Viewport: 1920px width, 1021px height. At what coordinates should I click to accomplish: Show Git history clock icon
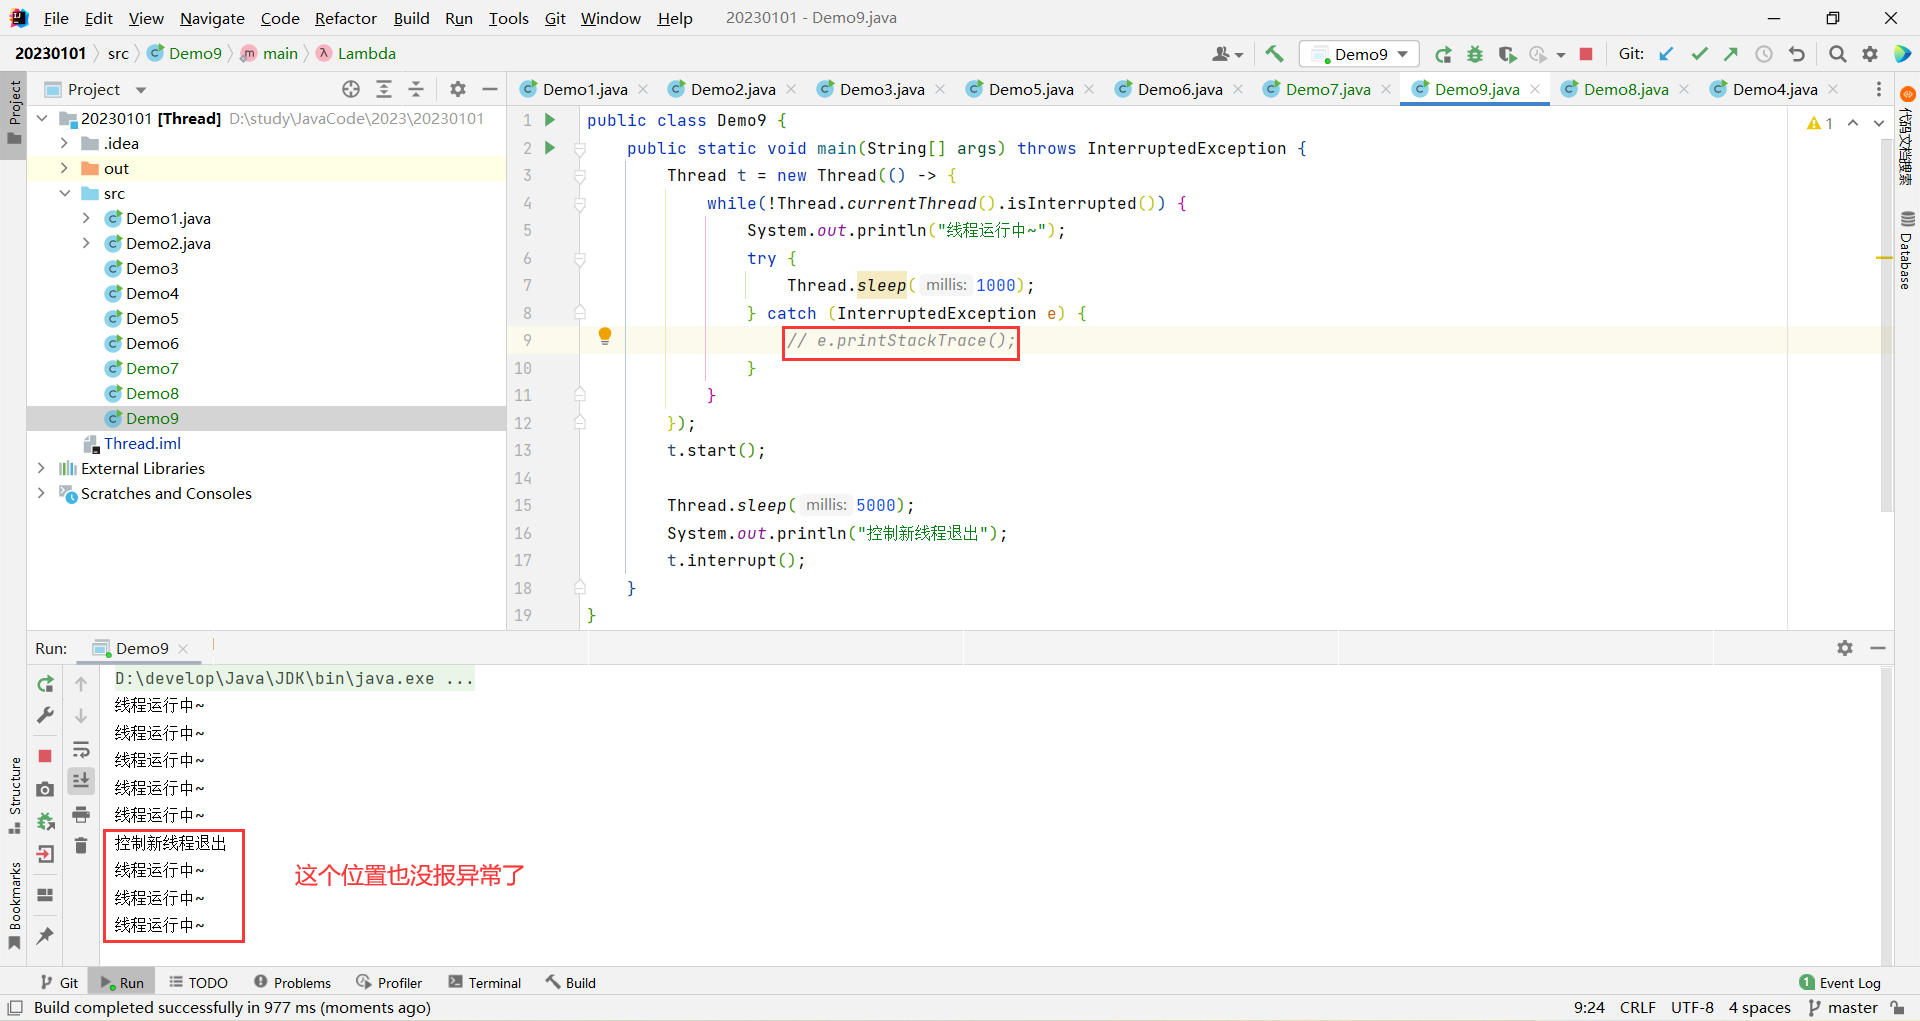[x=1764, y=54]
